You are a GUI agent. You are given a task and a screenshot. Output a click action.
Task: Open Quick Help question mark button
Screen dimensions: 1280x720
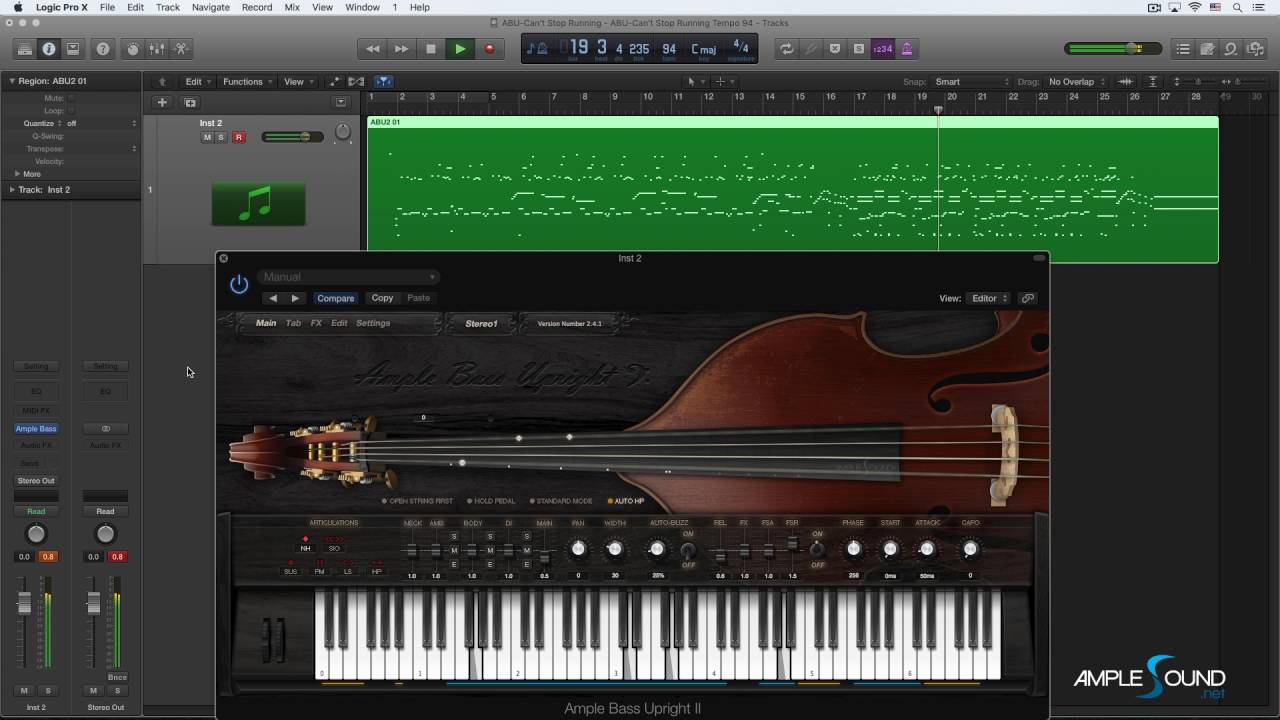tap(102, 48)
